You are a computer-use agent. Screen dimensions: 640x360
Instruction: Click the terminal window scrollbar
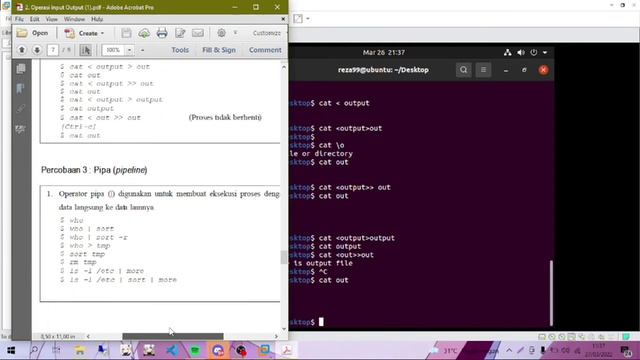(x=551, y=293)
